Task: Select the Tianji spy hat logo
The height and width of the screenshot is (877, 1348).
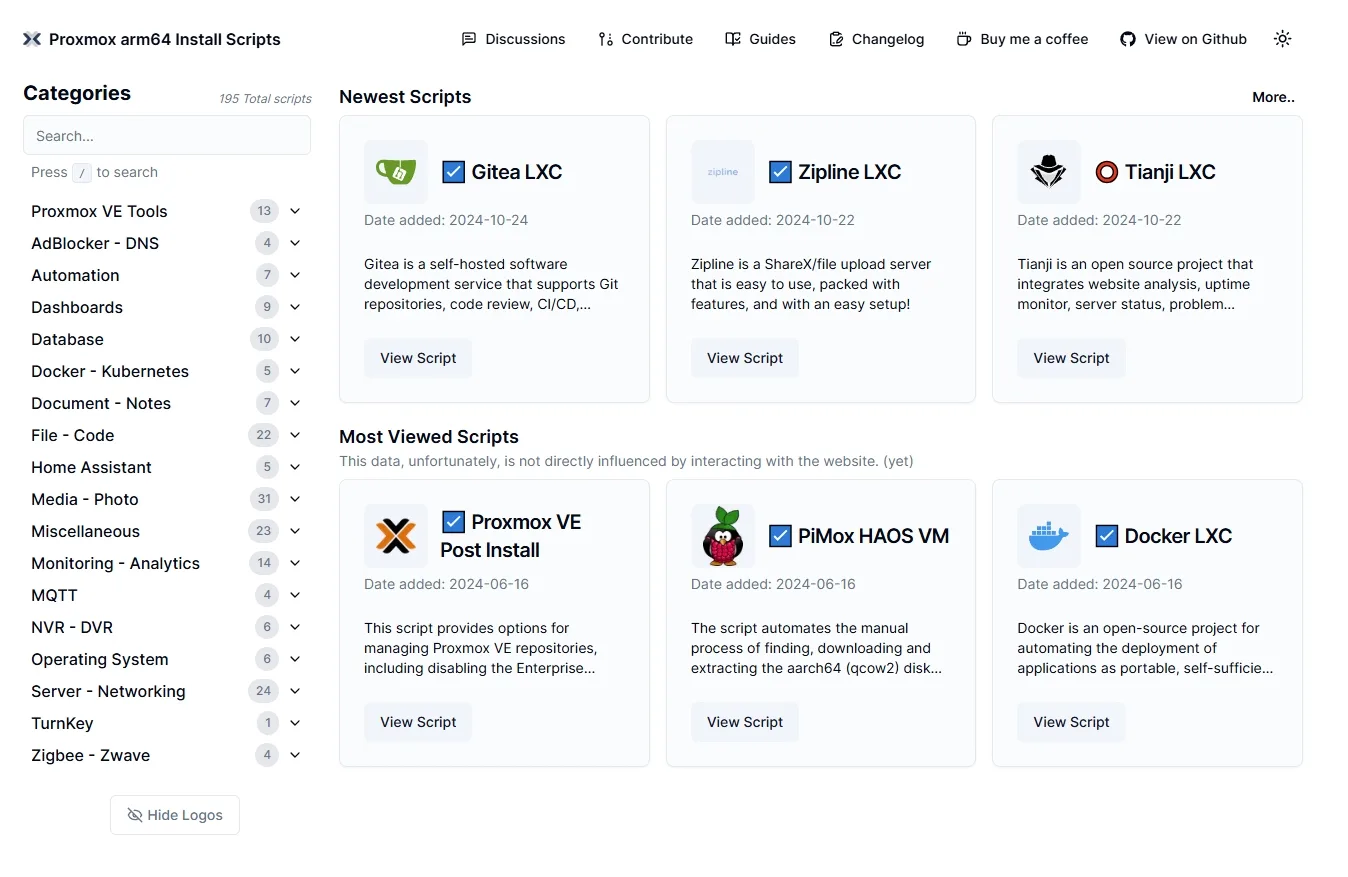Action: 1049,172
